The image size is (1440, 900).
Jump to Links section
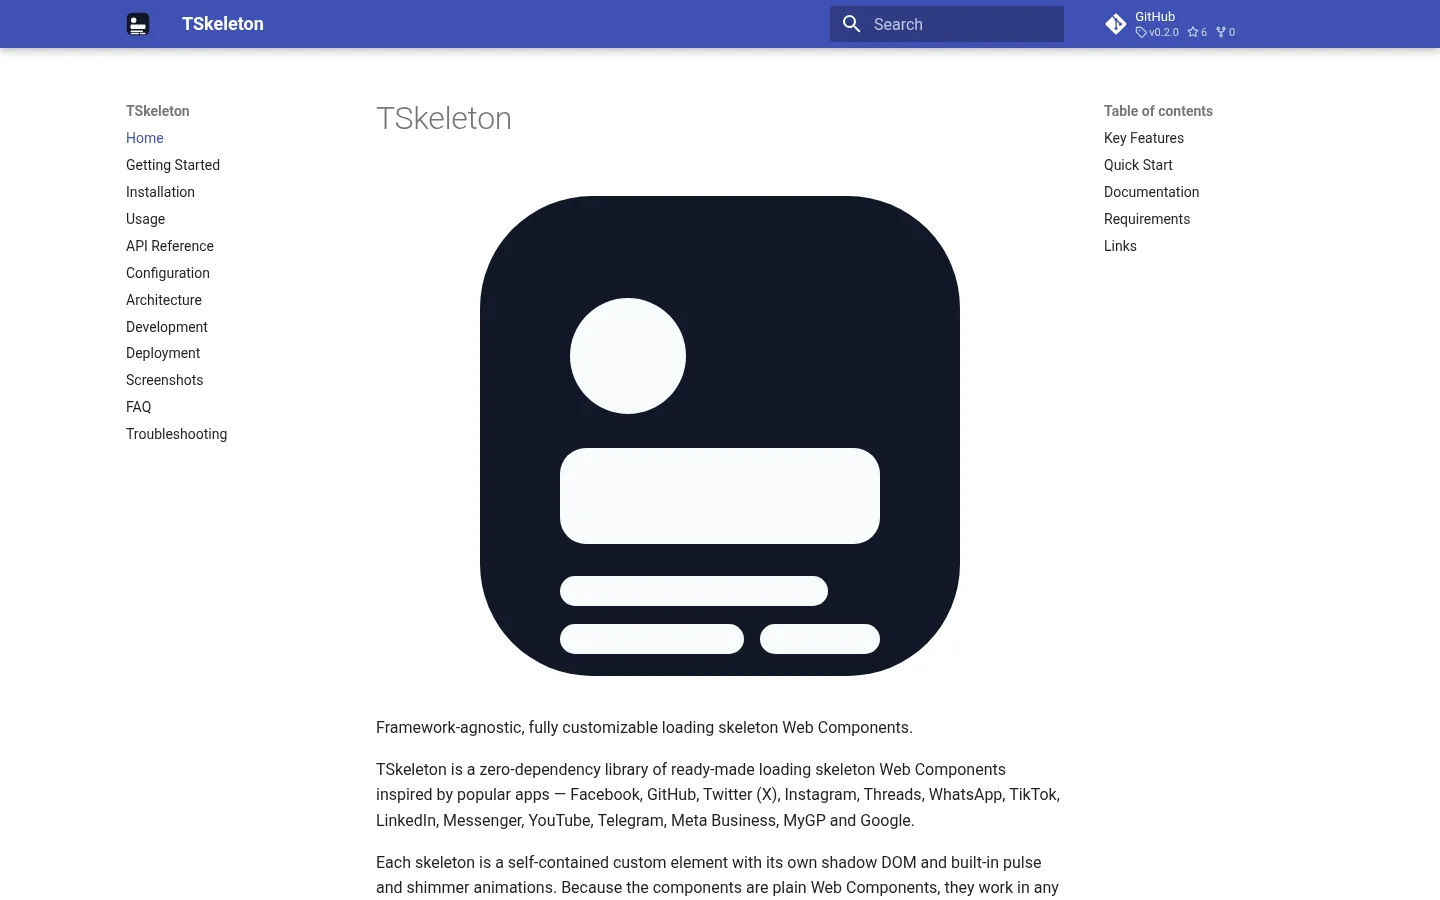click(1120, 246)
